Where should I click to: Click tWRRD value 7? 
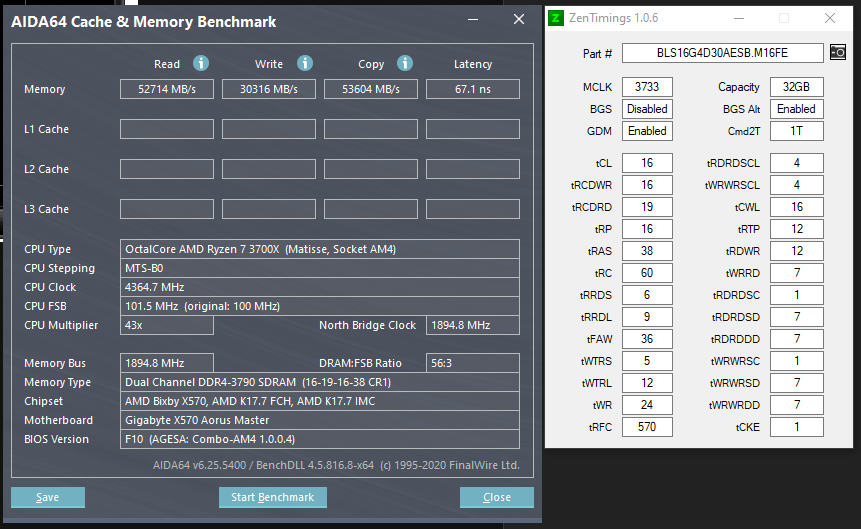pyautogui.click(x=796, y=273)
